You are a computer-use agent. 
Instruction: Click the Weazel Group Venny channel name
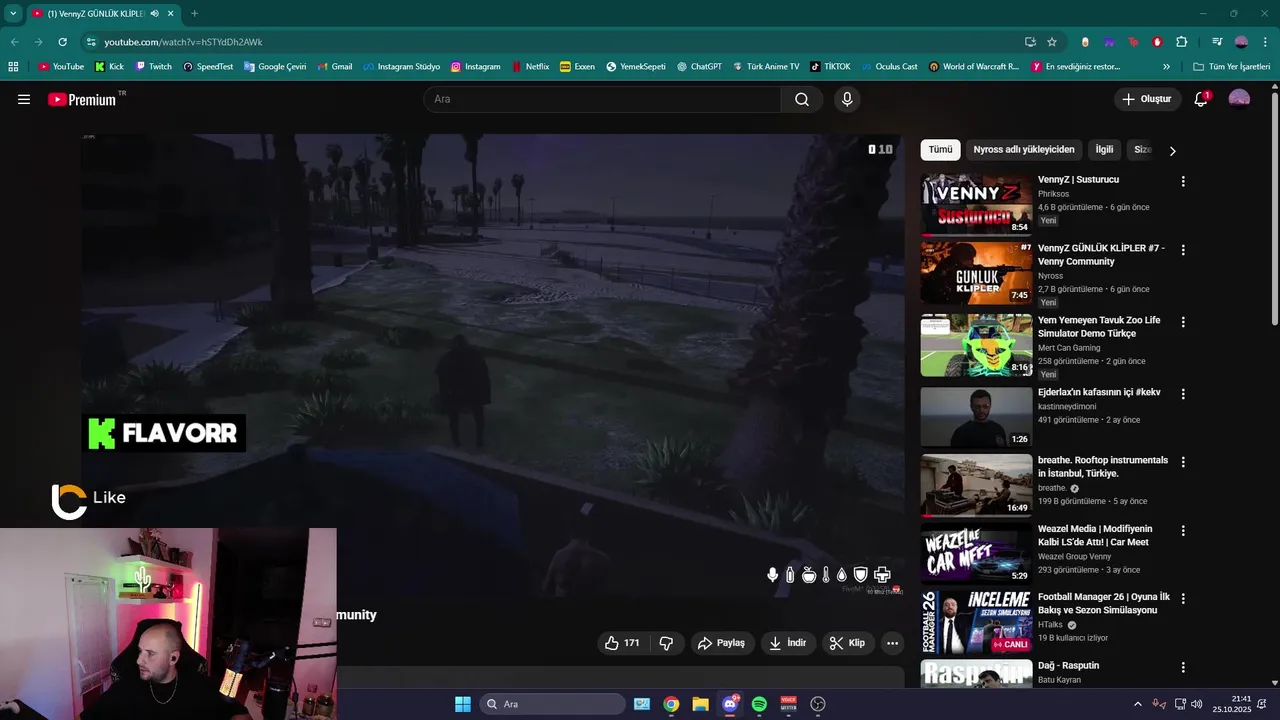(x=1074, y=557)
